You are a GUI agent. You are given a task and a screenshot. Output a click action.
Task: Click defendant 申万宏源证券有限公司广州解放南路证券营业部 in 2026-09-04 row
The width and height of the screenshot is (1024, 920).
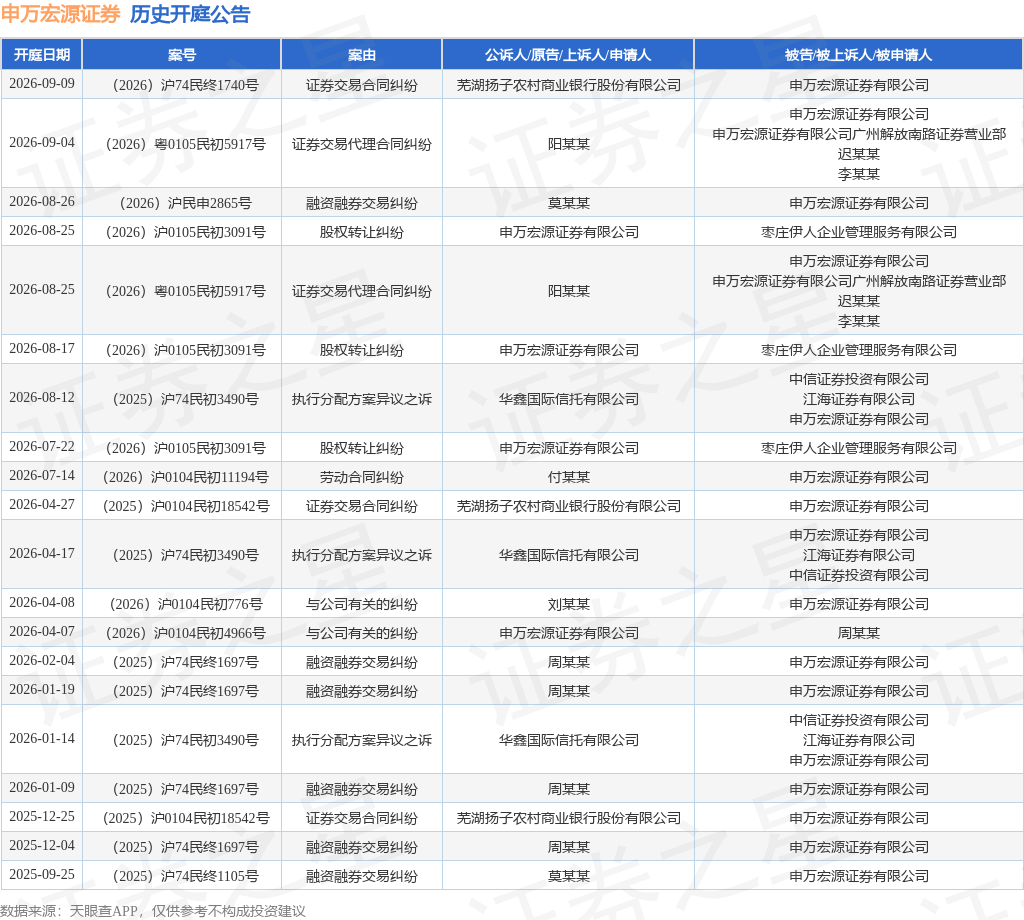(859, 134)
